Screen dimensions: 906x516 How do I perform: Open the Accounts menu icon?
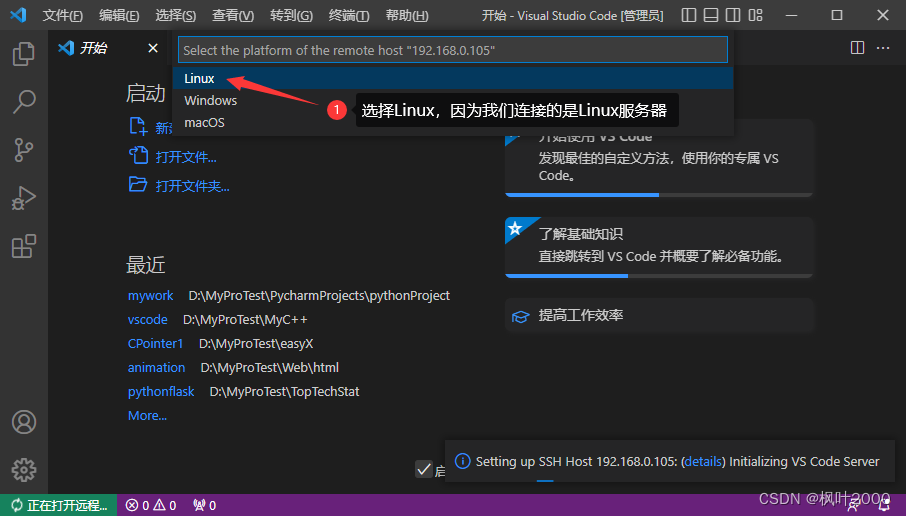coord(24,422)
